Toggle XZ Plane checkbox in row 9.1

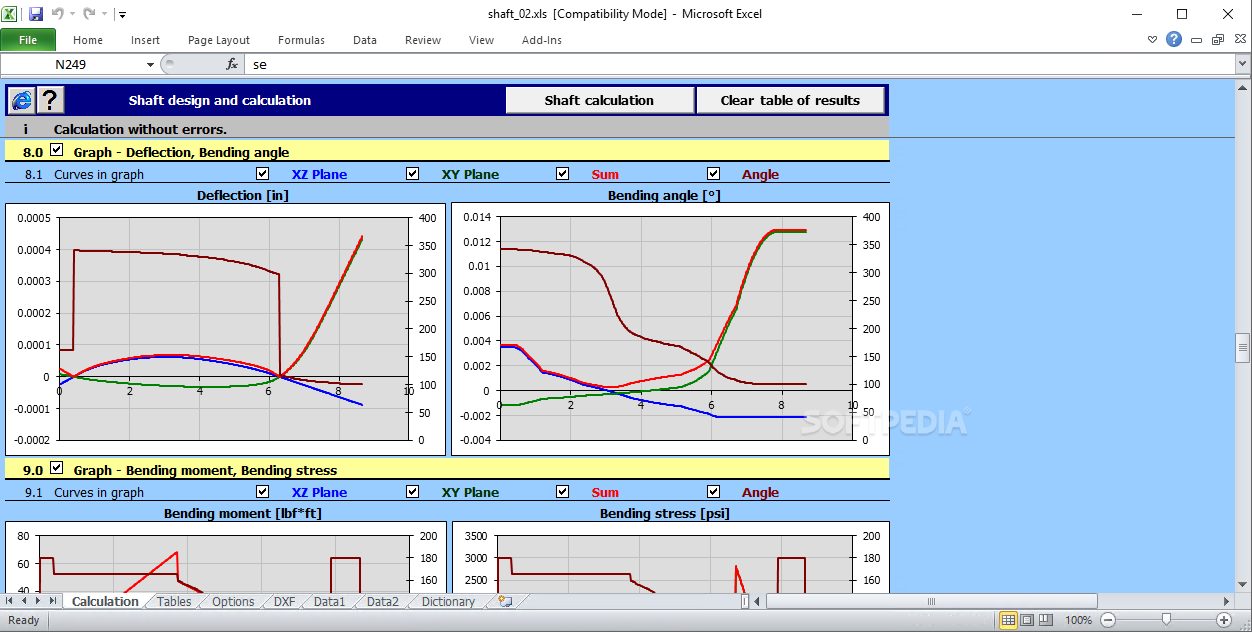tap(263, 491)
